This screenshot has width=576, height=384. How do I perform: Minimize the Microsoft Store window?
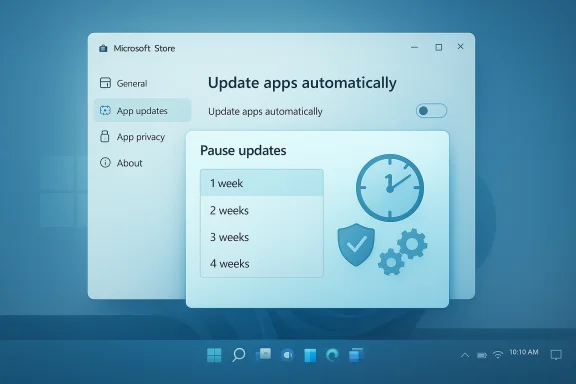[x=414, y=47]
